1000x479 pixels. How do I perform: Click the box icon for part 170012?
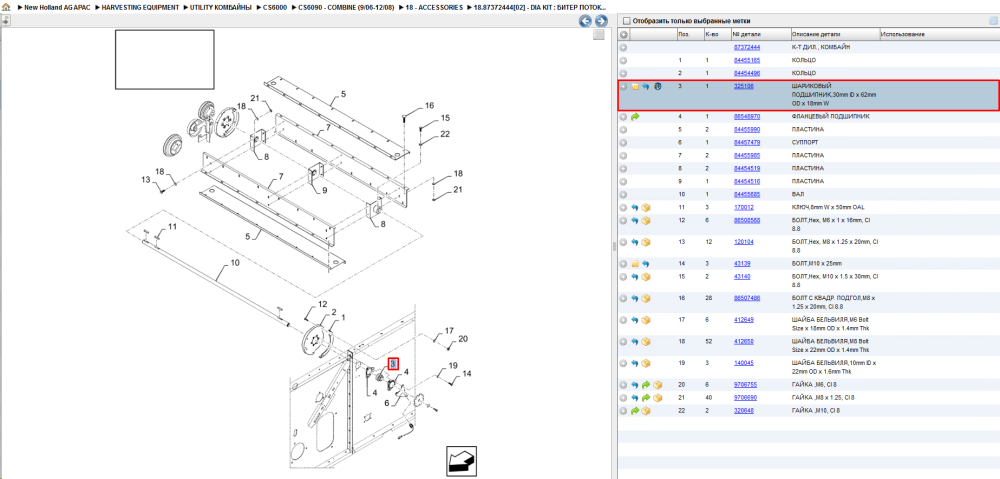click(x=646, y=208)
